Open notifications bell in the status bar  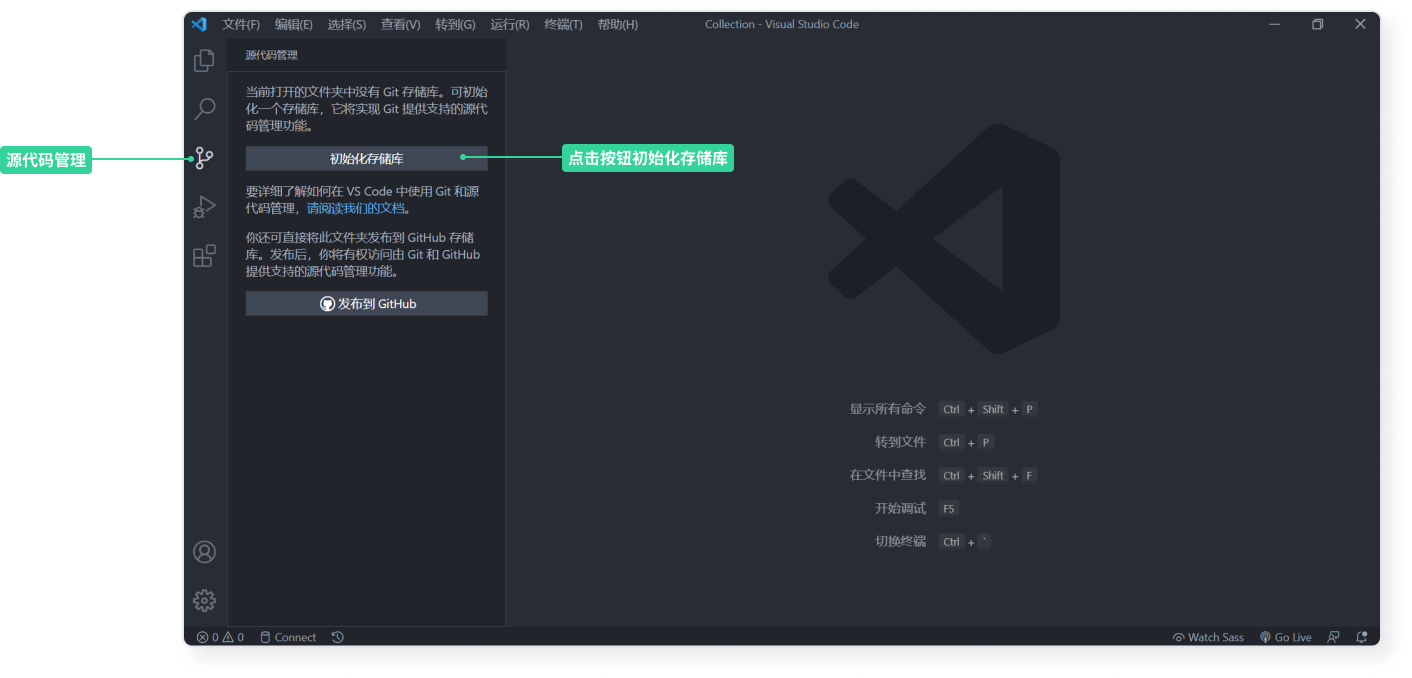pyautogui.click(x=1361, y=637)
